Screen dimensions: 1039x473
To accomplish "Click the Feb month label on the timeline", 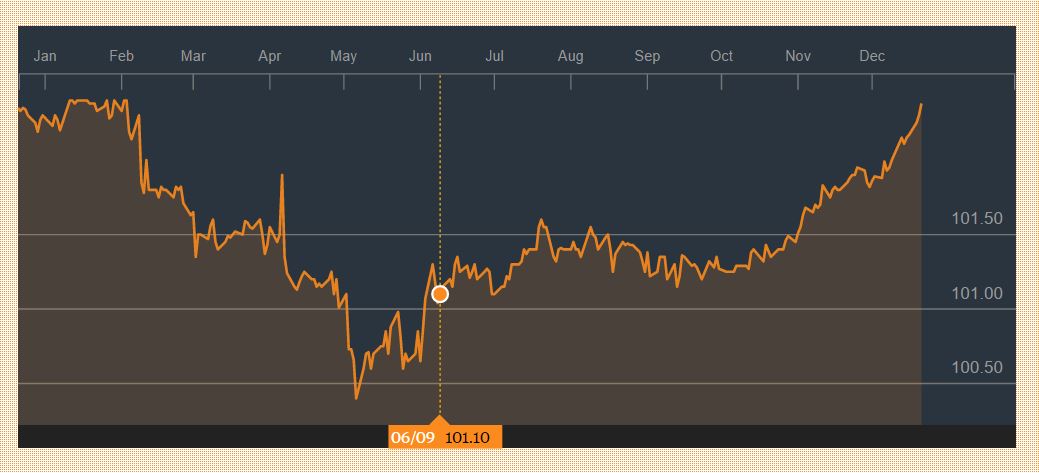I will pos(121,56).
